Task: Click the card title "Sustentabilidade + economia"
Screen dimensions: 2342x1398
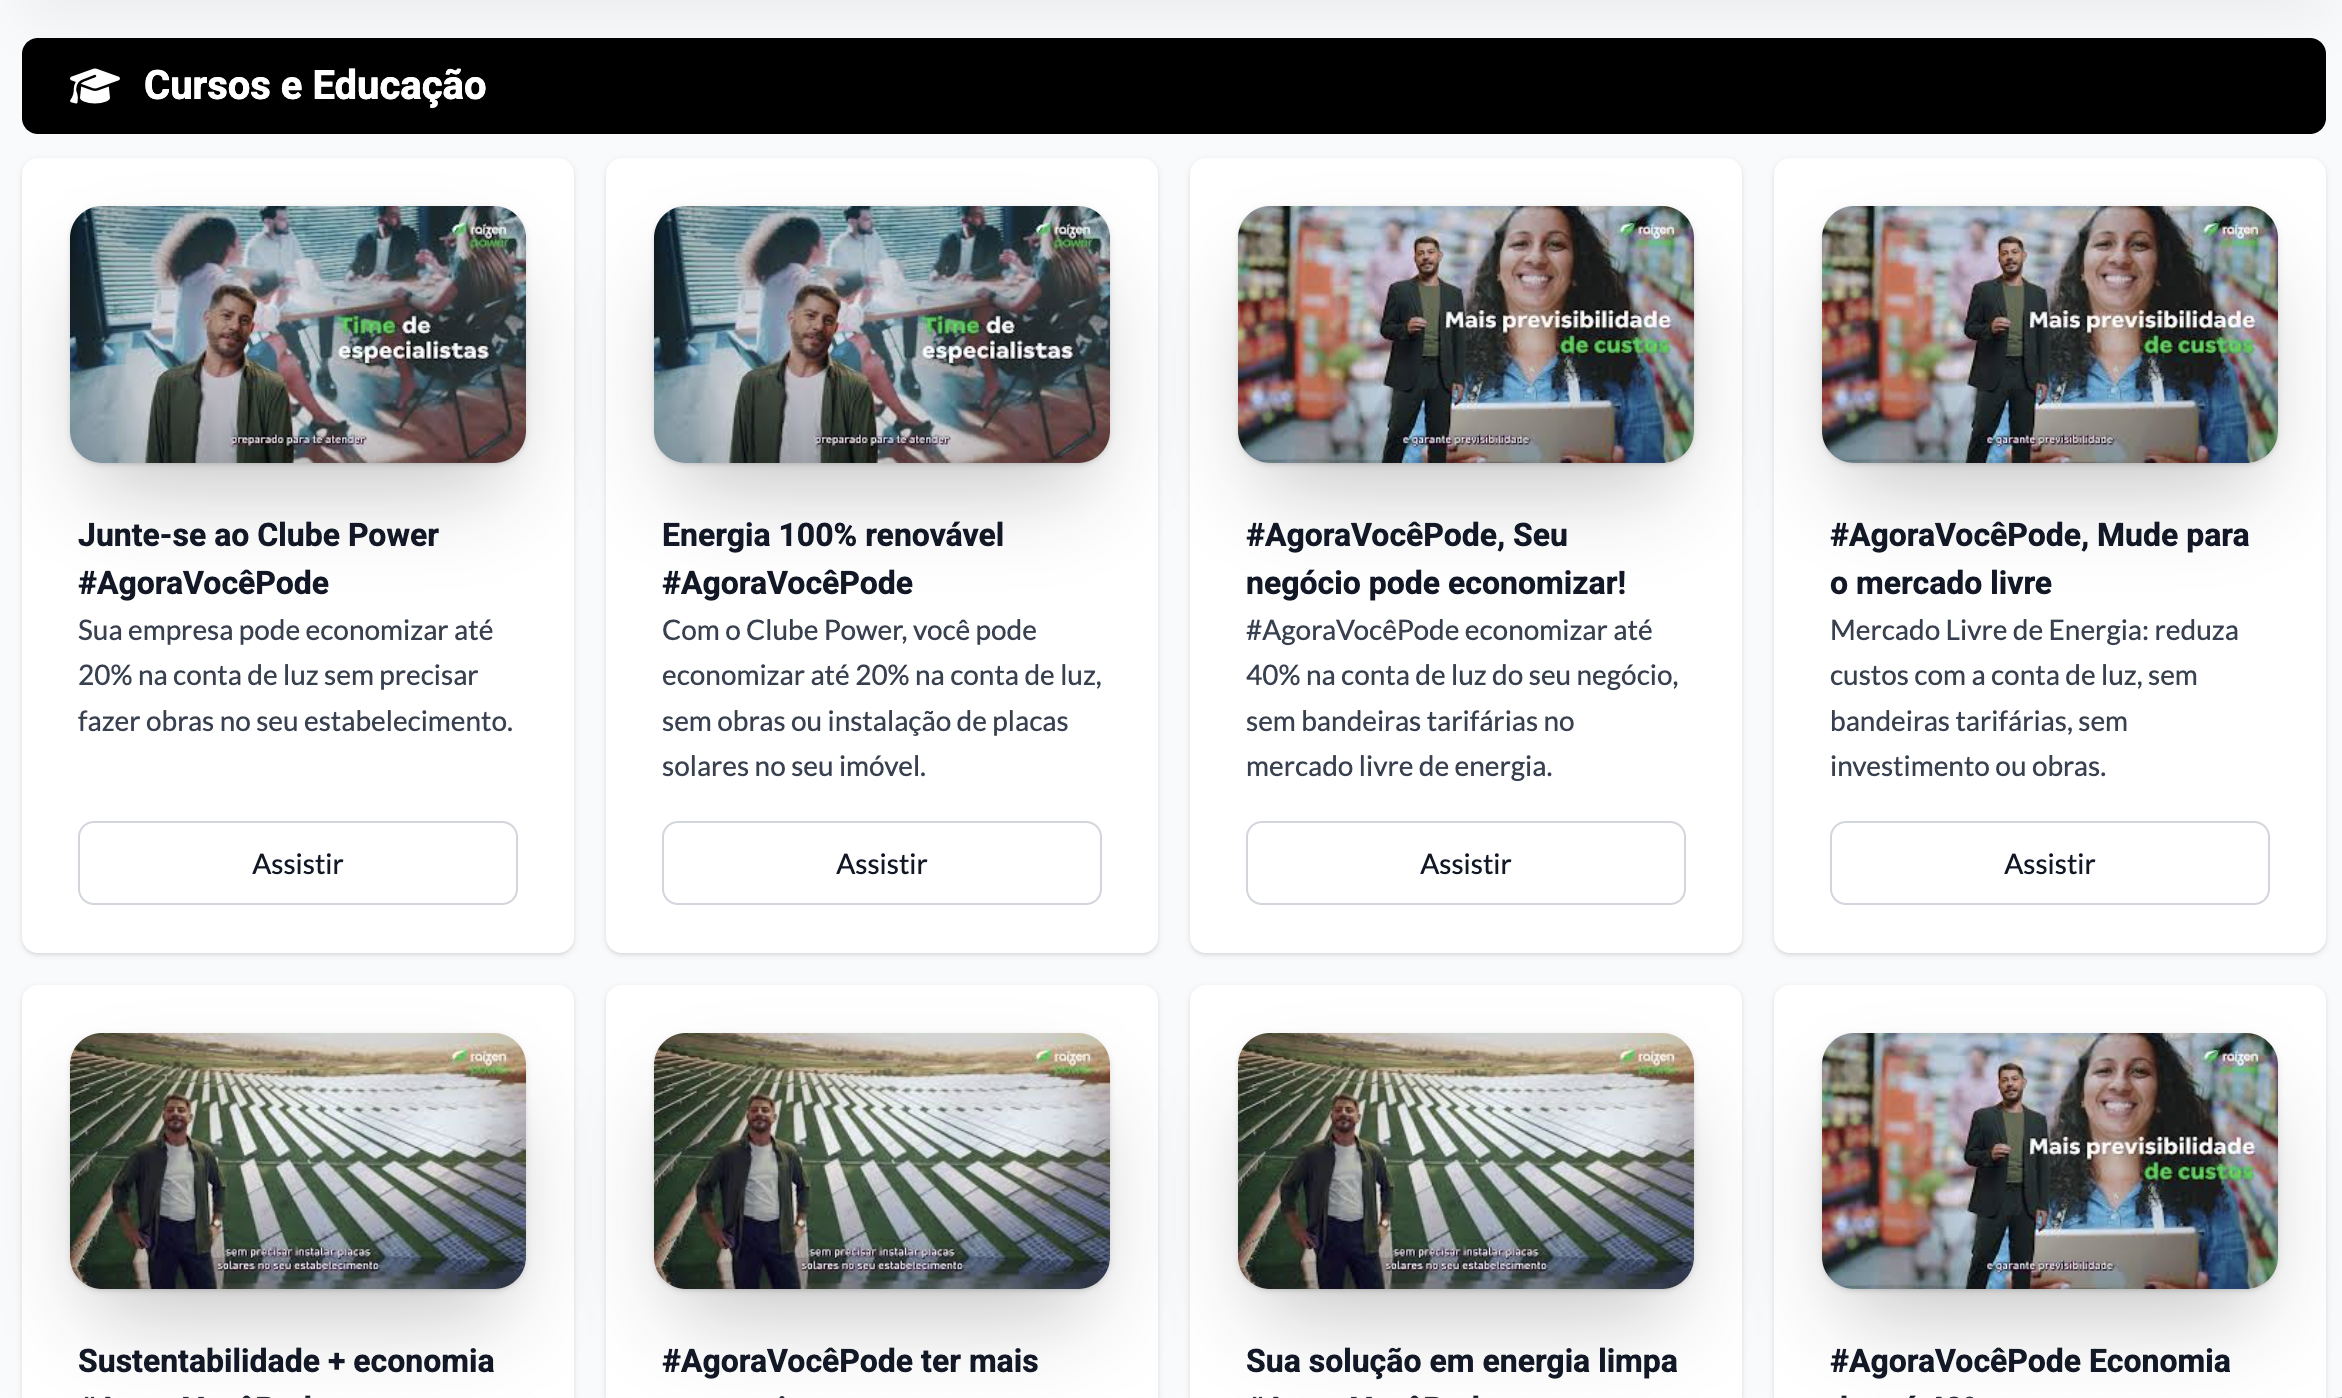Action: [286, 1361]
